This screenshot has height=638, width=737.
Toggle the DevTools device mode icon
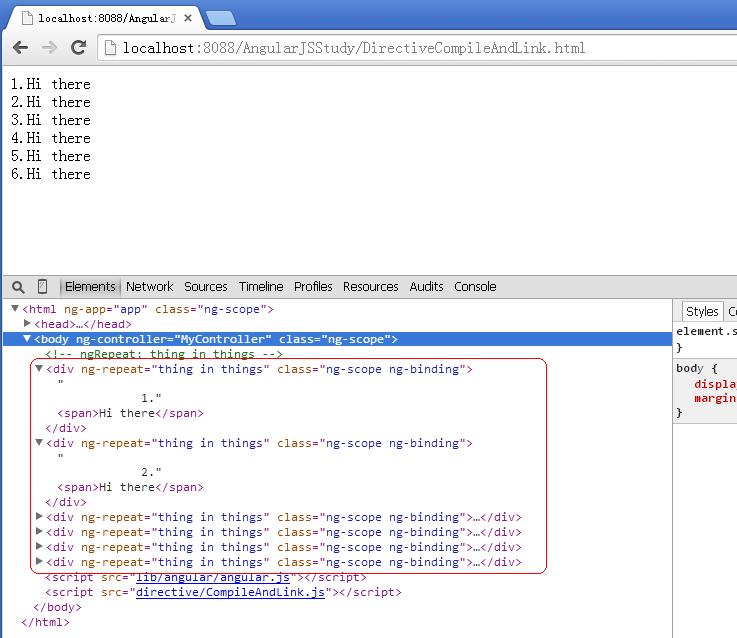tap(42, 286)
